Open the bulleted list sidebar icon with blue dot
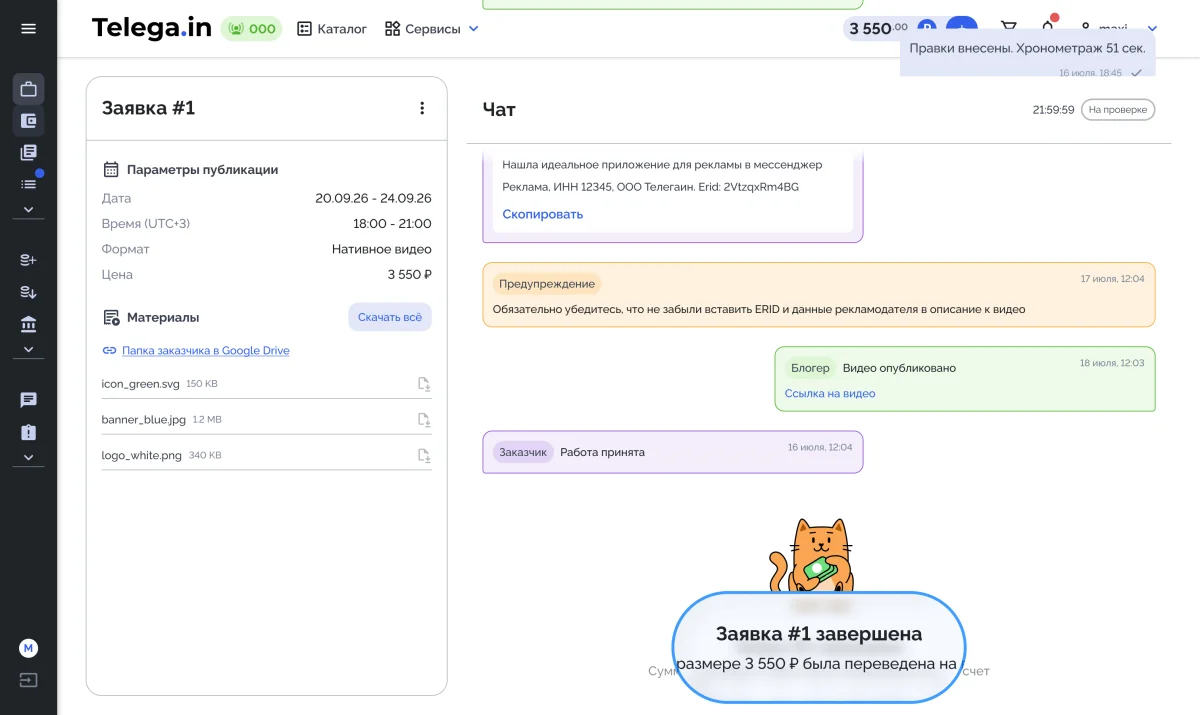This screenshot has width=1200, height=715. 28,183
